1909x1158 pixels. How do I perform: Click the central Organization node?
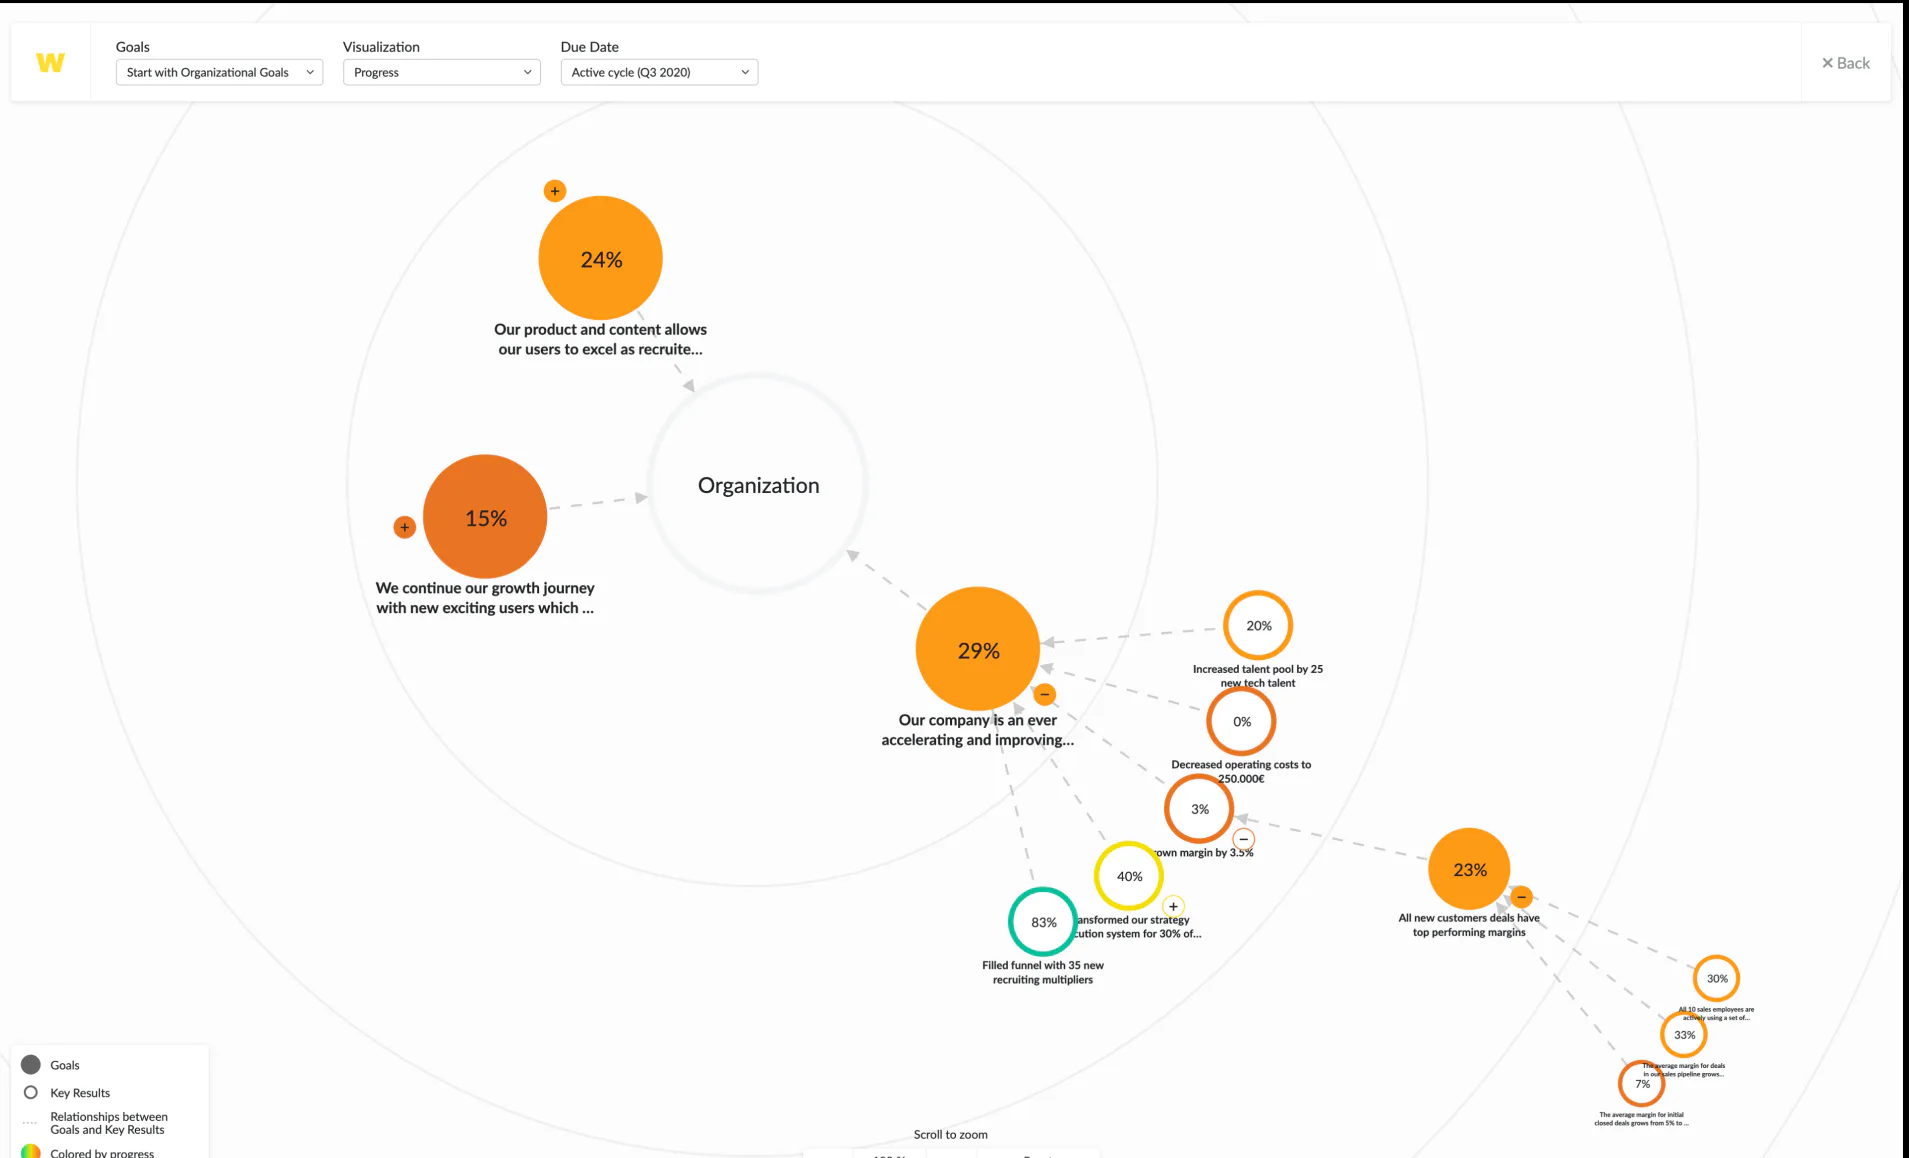point(758,485)
